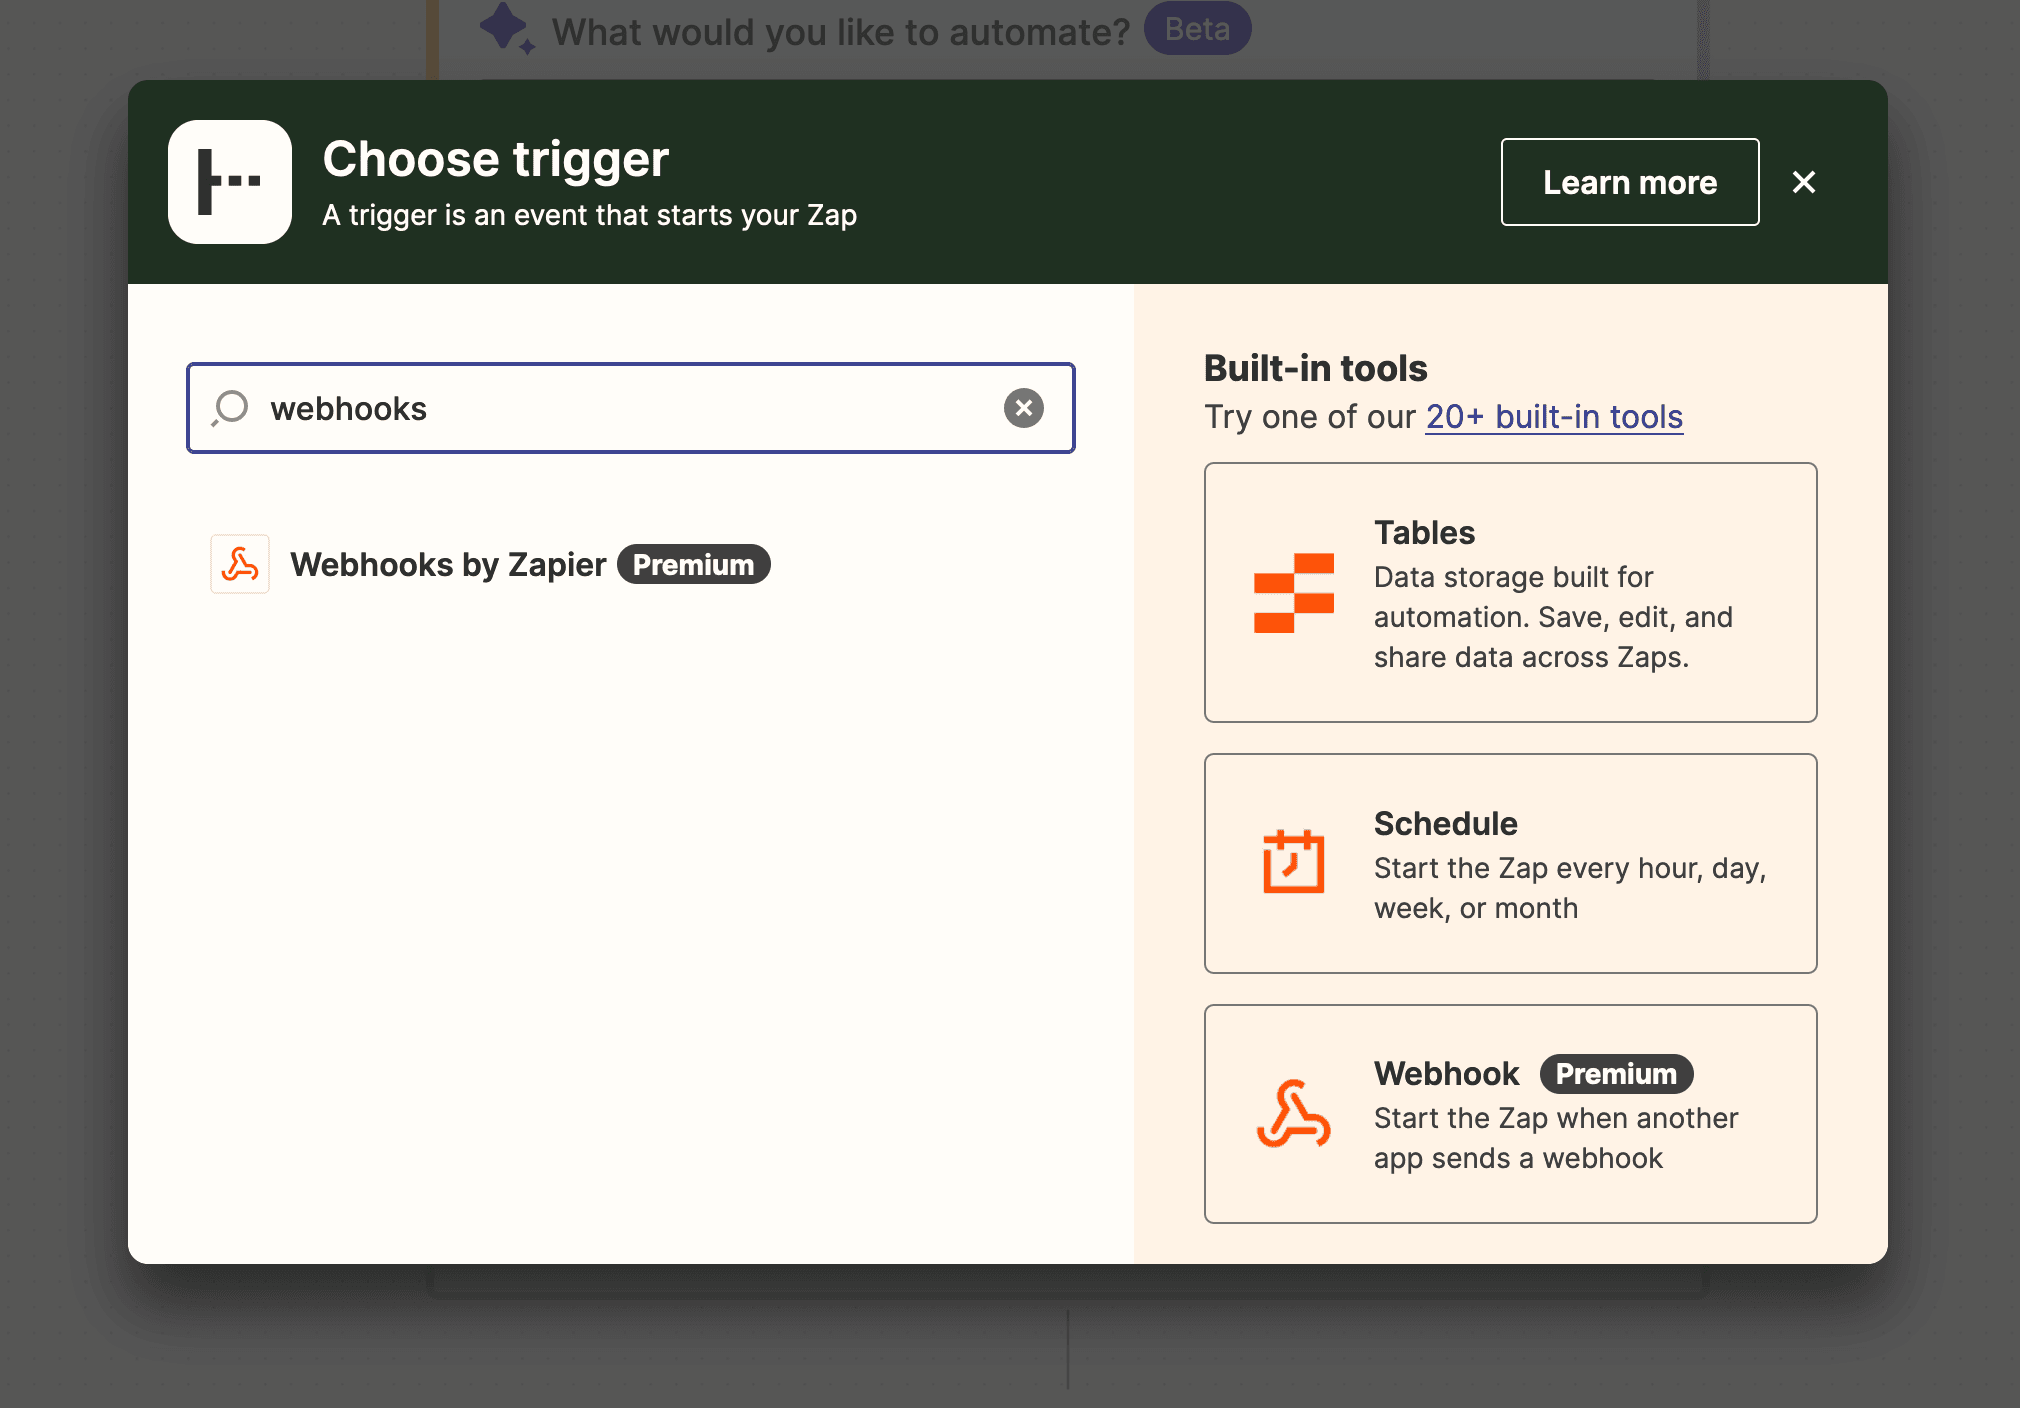The image size is (2020, 1408).
Task: Click the Beta badge at top
Action: 1197,29
